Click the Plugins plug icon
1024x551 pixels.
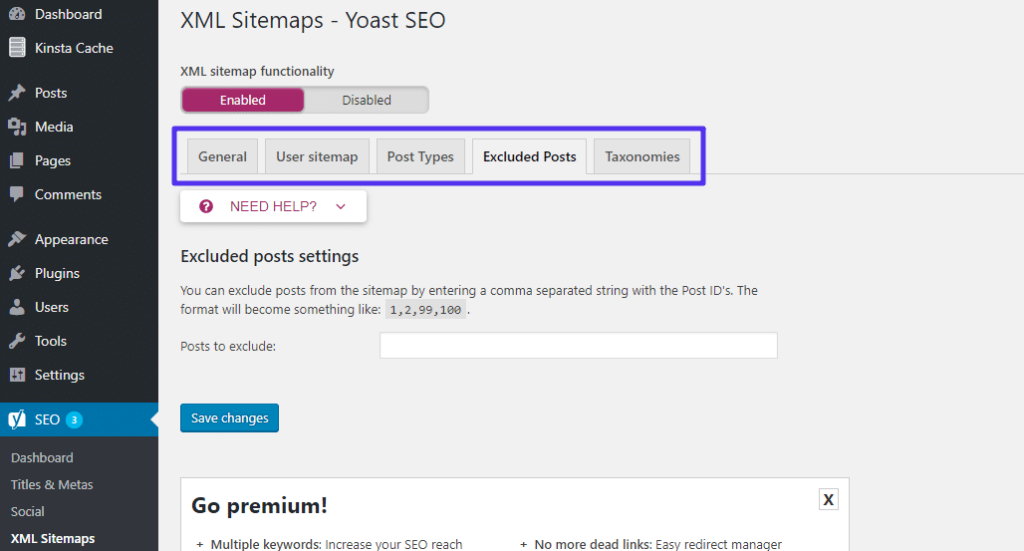point(17,274)
